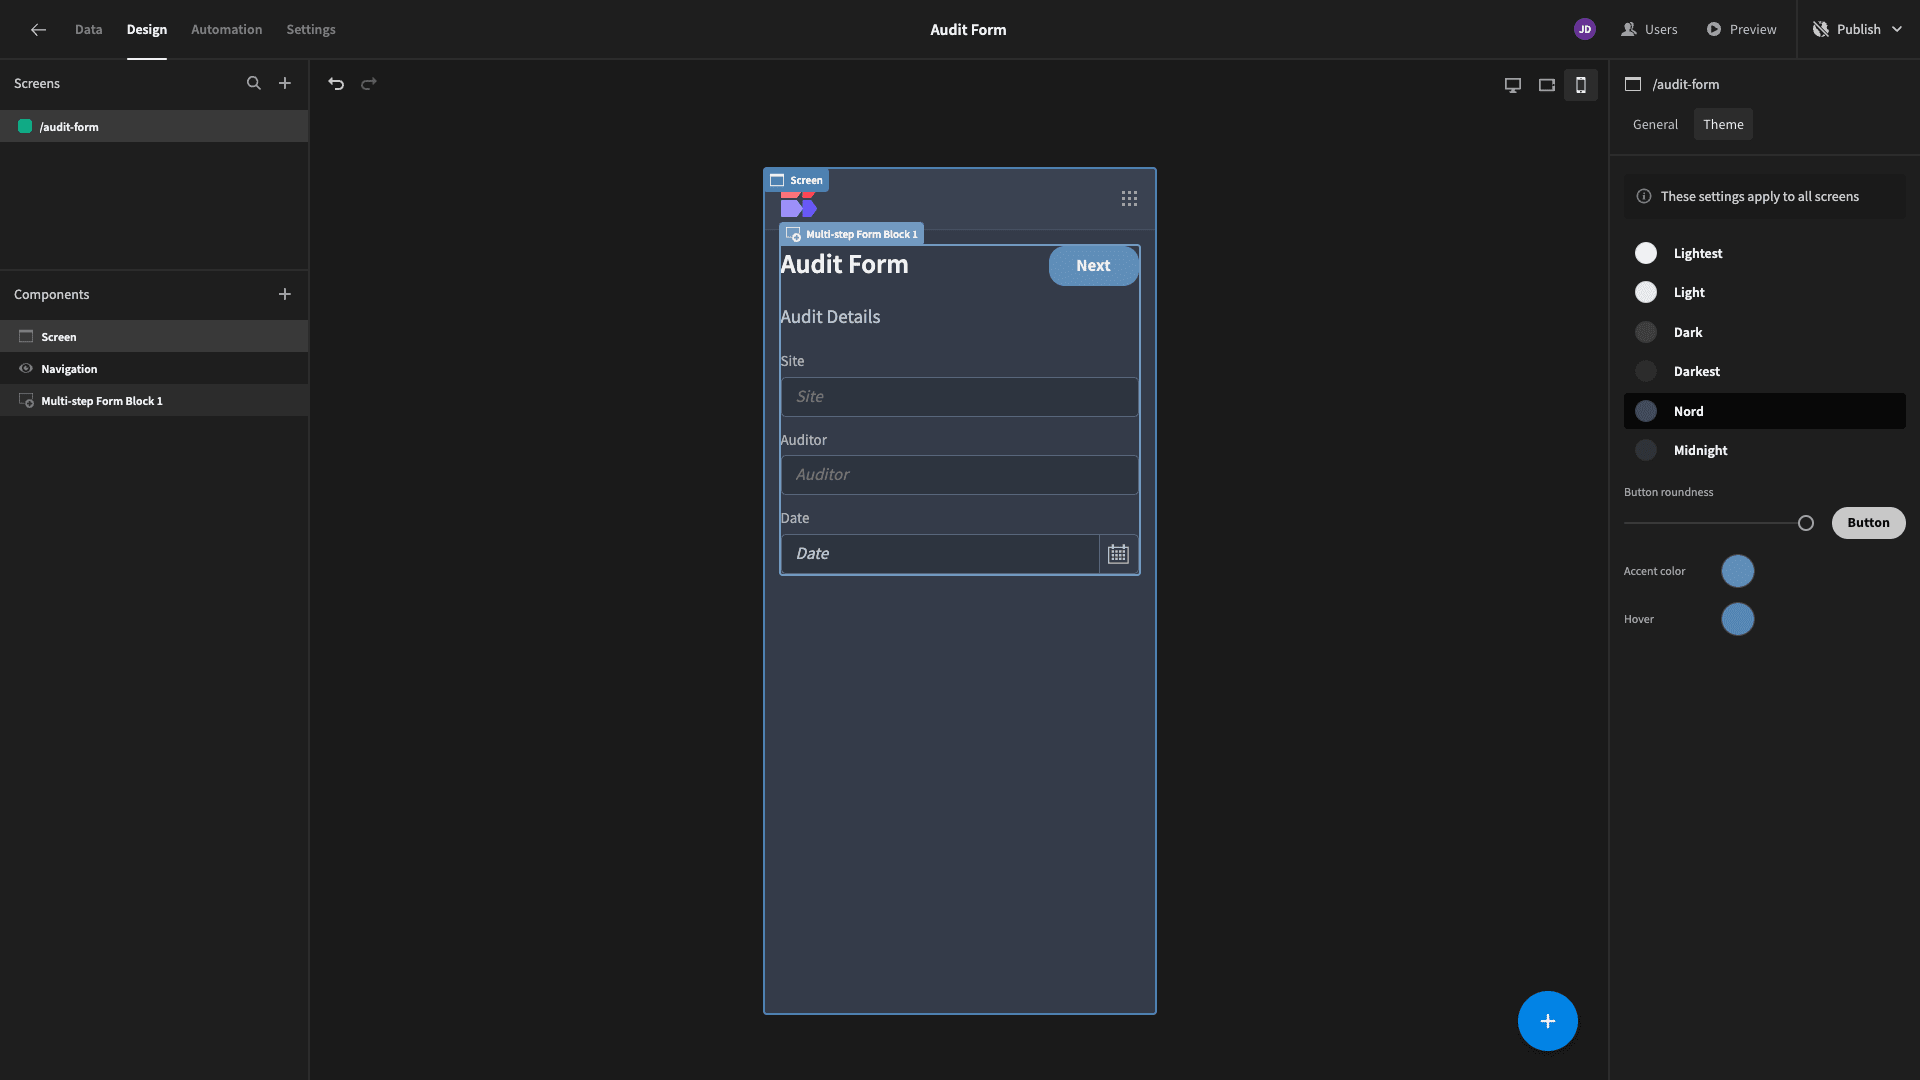Click the blue floating add button

(1547, 1021)
